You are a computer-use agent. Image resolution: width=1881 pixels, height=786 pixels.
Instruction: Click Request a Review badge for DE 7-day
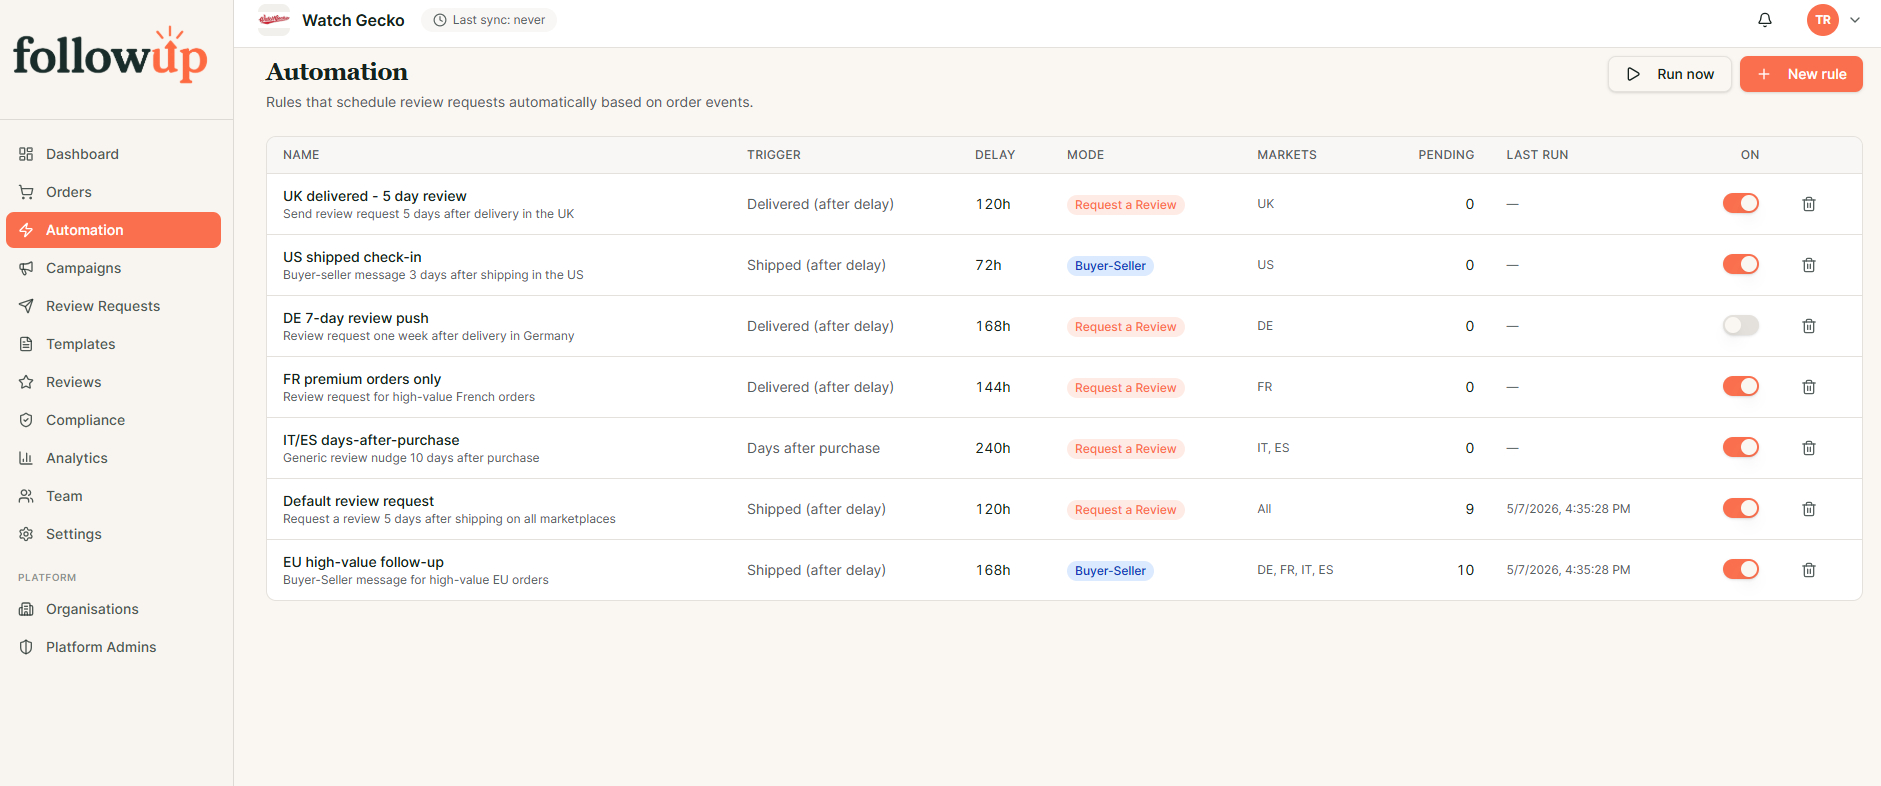coord(1125,327)
